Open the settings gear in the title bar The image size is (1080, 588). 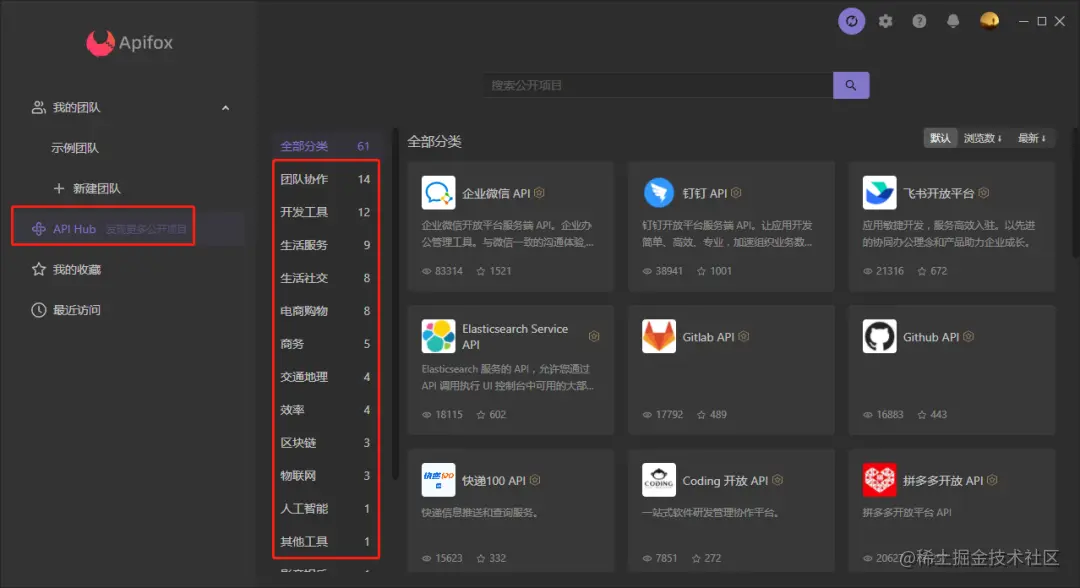[885, 20]
